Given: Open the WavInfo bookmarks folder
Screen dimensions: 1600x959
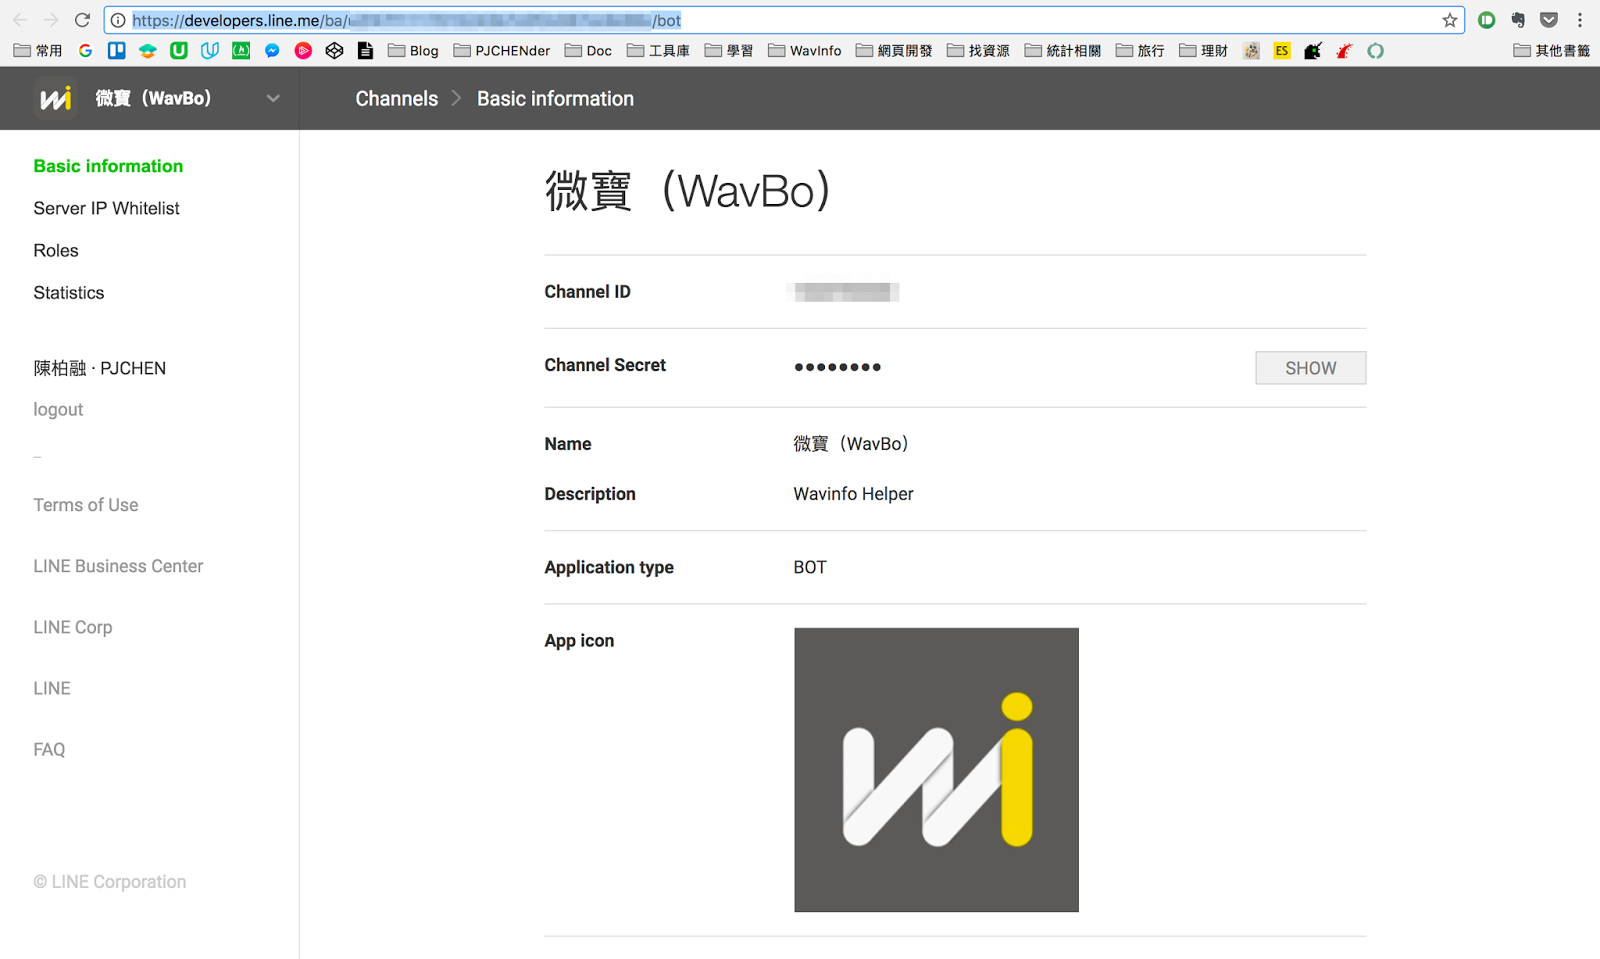Looking at the screenshot, I should click(x=805, y=50).
